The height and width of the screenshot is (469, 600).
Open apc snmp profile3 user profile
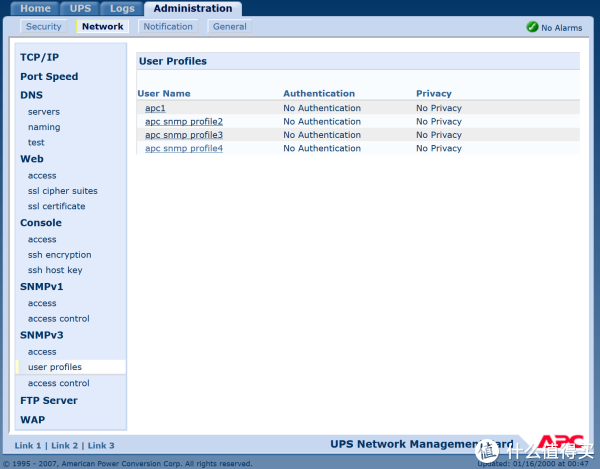(x=184, y=135)
